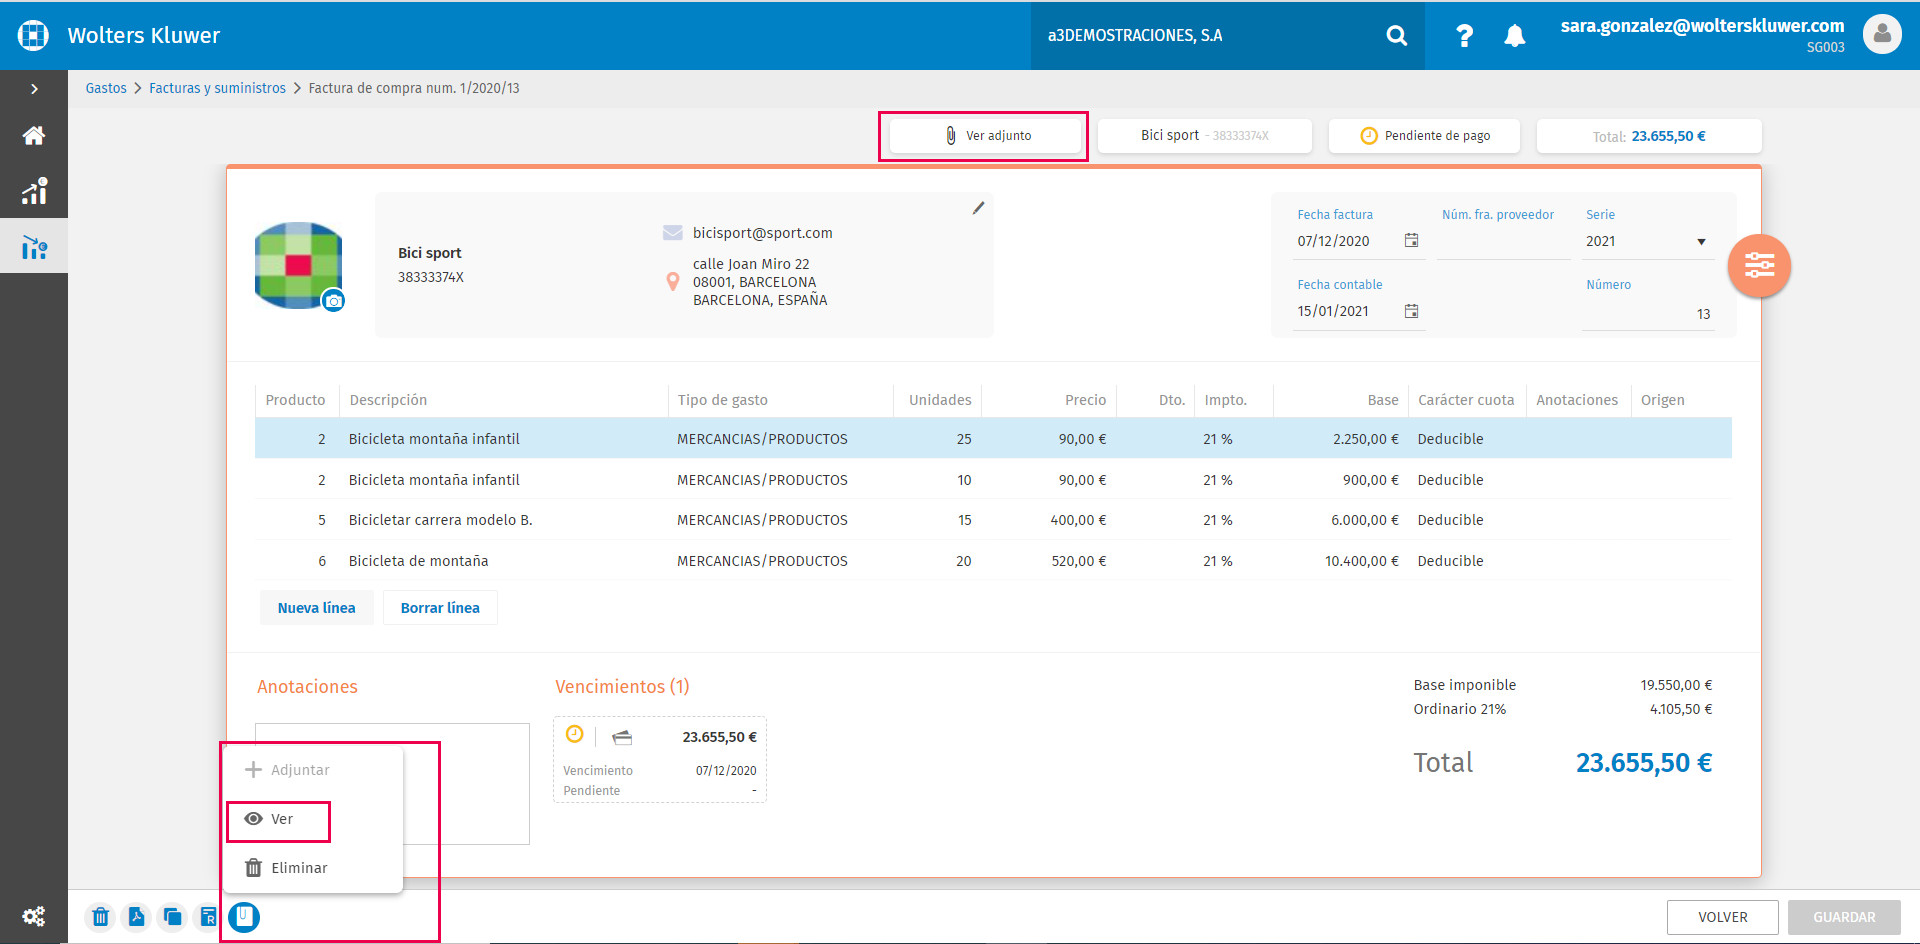Expand the left sidebar with the chevron

pyautogui.click(x=34, y=89)
